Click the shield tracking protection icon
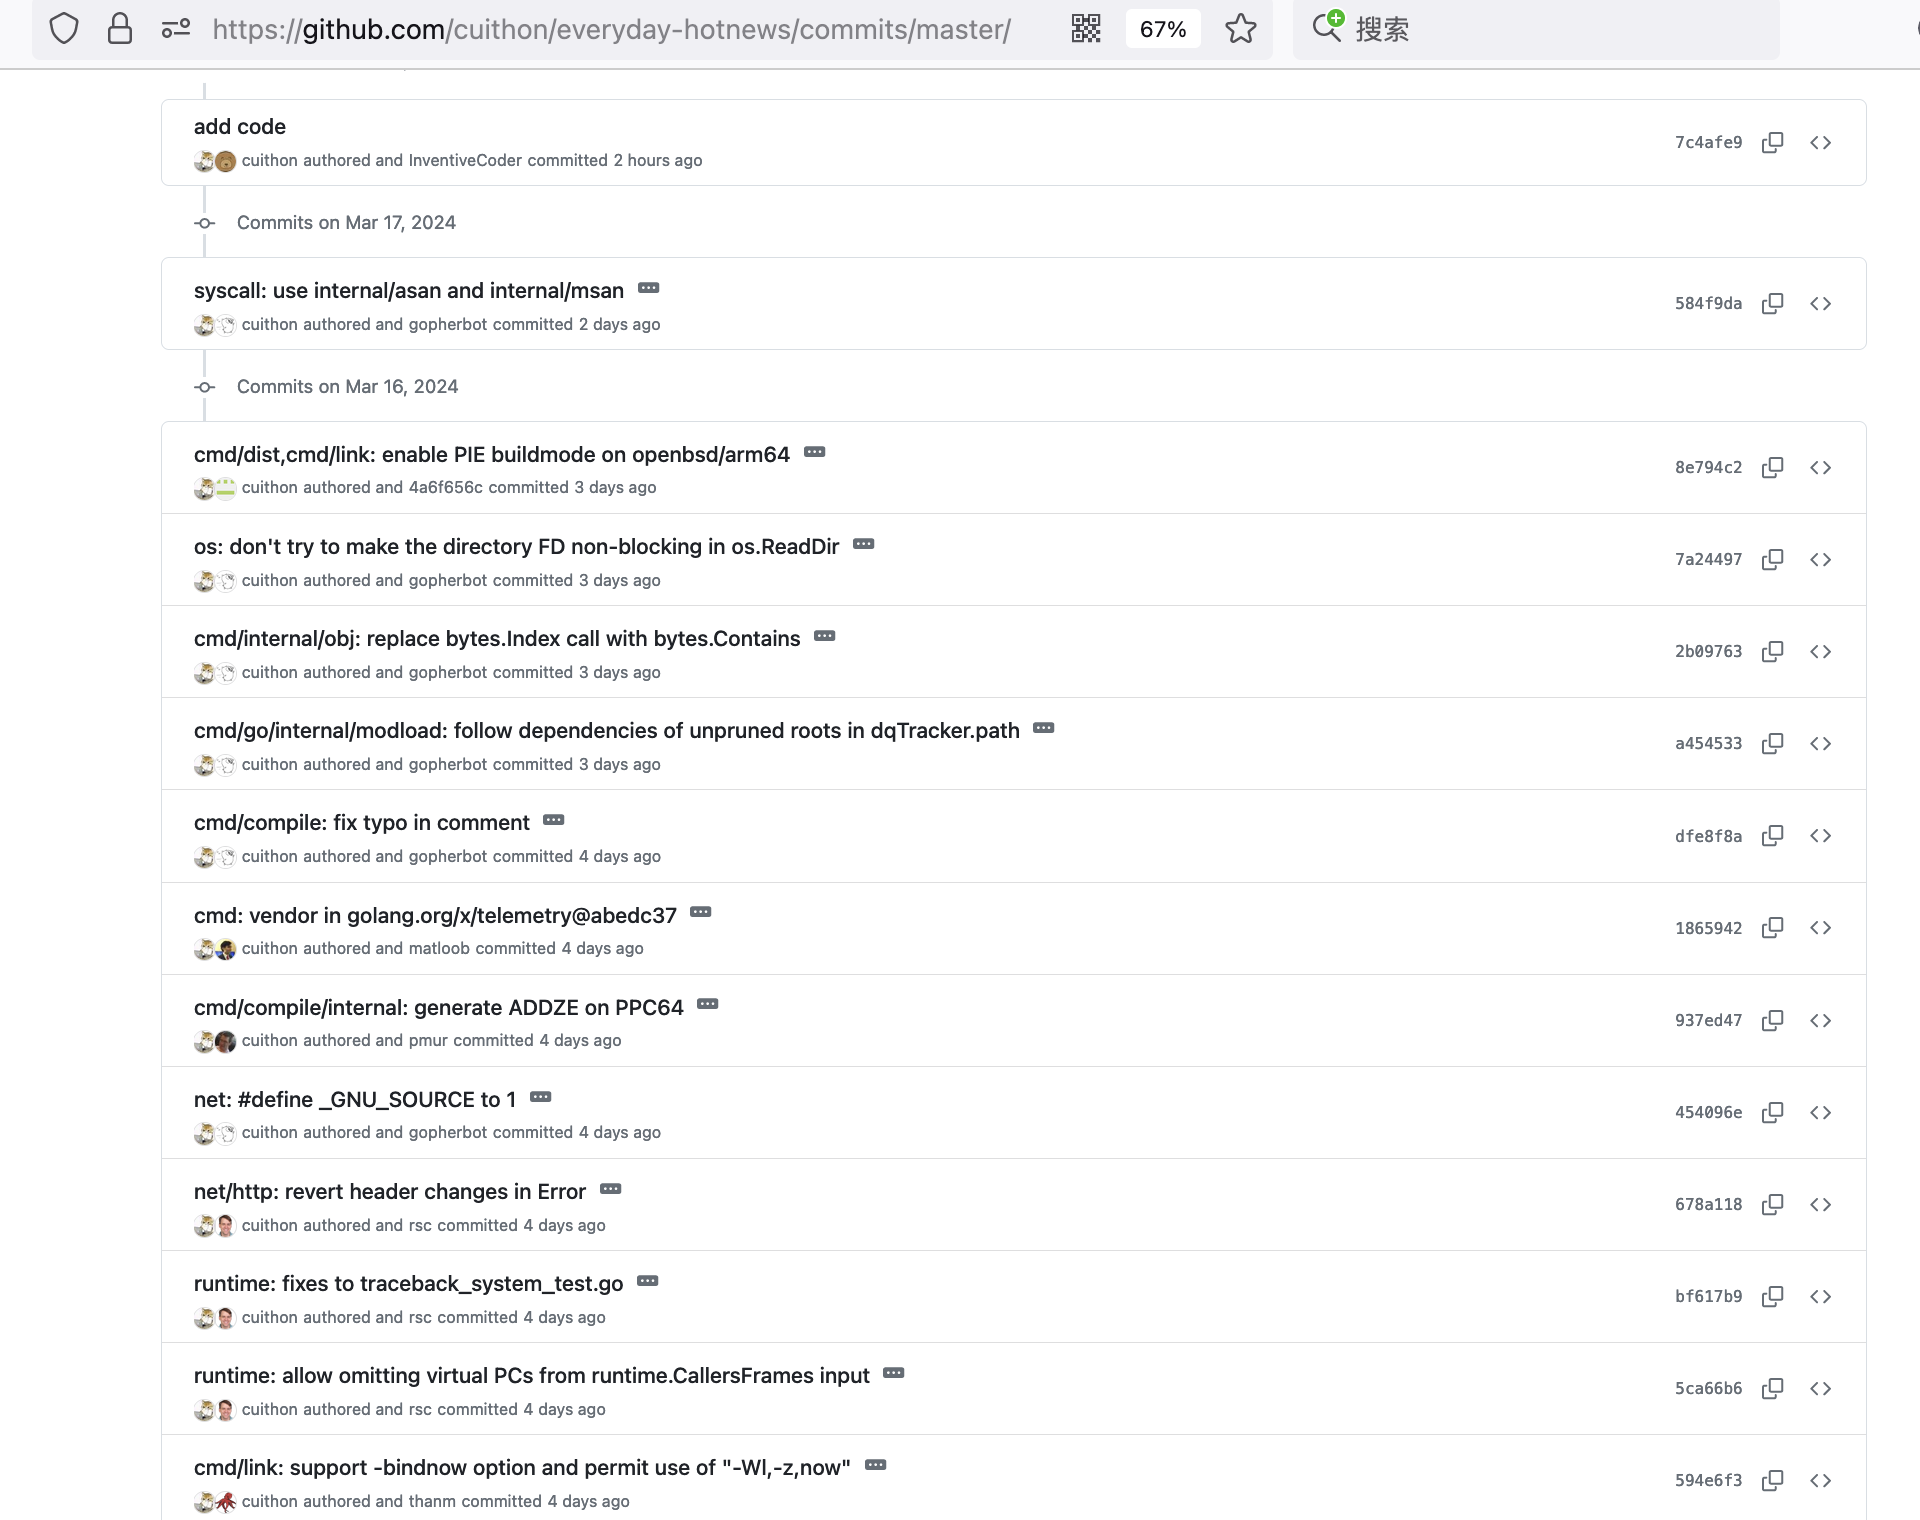Screen dimensions: 1920x1520 [64, 29]
